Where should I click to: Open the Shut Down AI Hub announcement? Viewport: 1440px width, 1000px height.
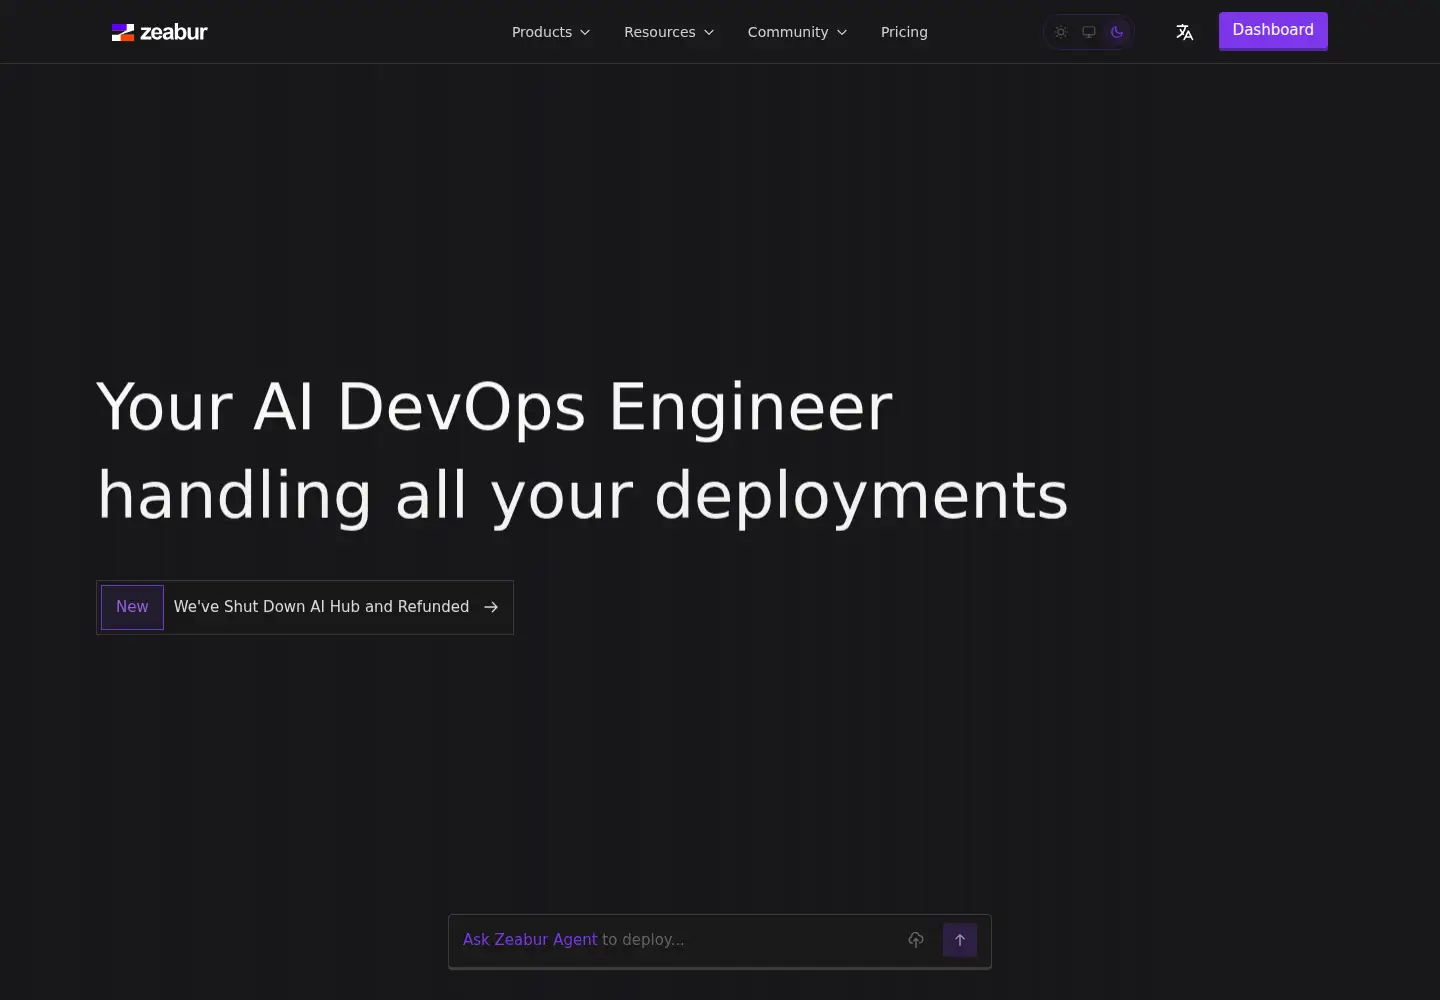(x=305, y=607)
